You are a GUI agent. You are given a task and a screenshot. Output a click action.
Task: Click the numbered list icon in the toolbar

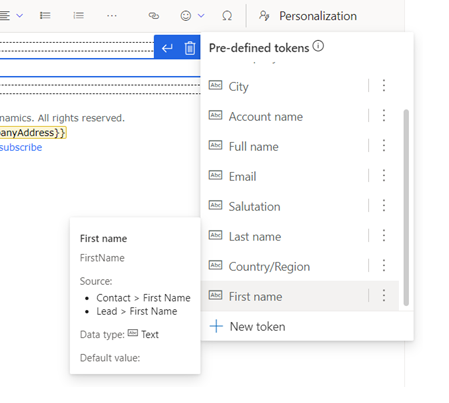click(78, 16)
